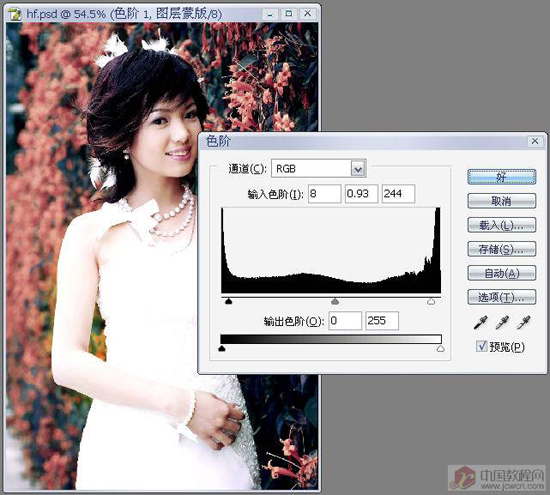Click the 存储(S) save button
Viewport: 550px width, 495px height.
(x=502, y=249)
